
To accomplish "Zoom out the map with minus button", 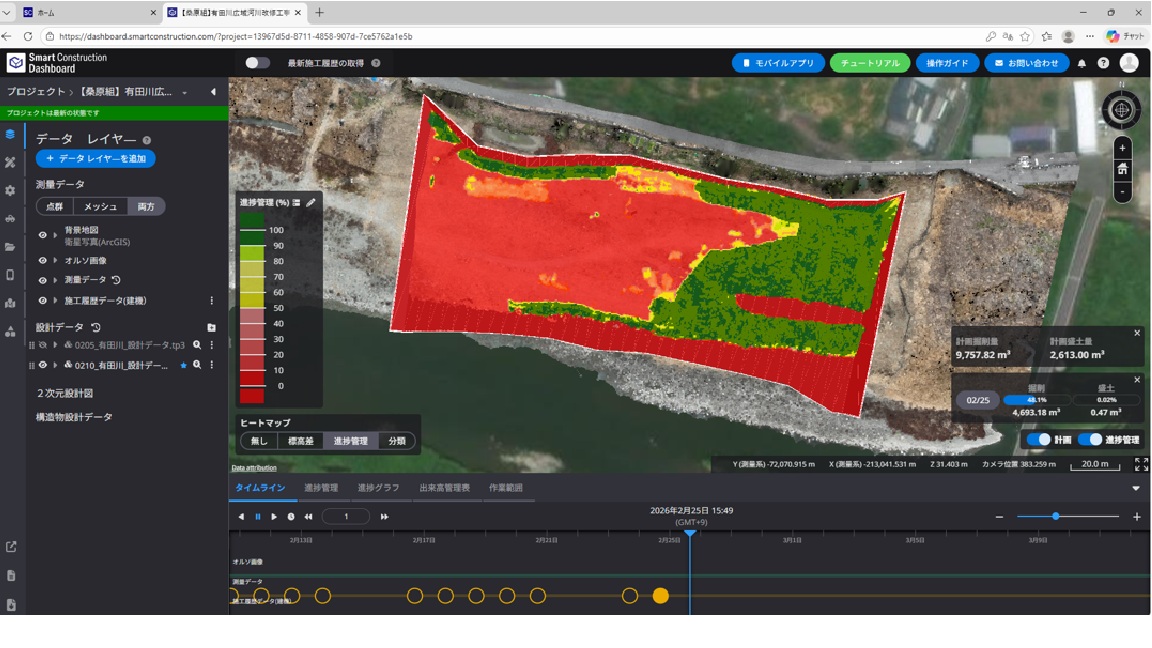I will pyautogui.click(x=1122, y=192).
